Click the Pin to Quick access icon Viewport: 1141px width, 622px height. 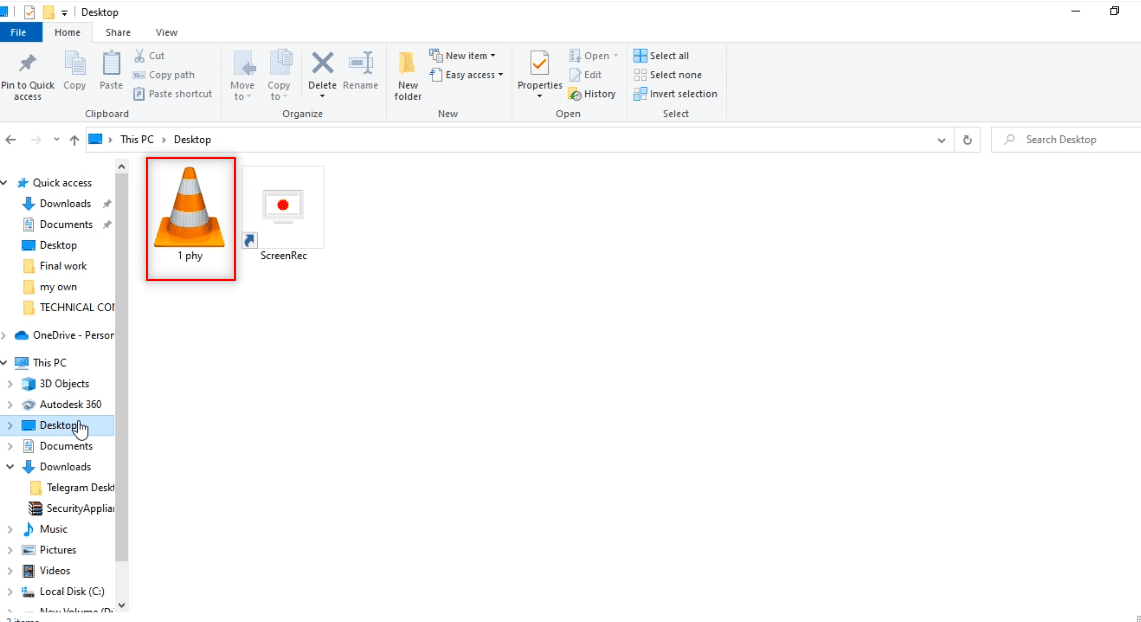tap(27, 65)
